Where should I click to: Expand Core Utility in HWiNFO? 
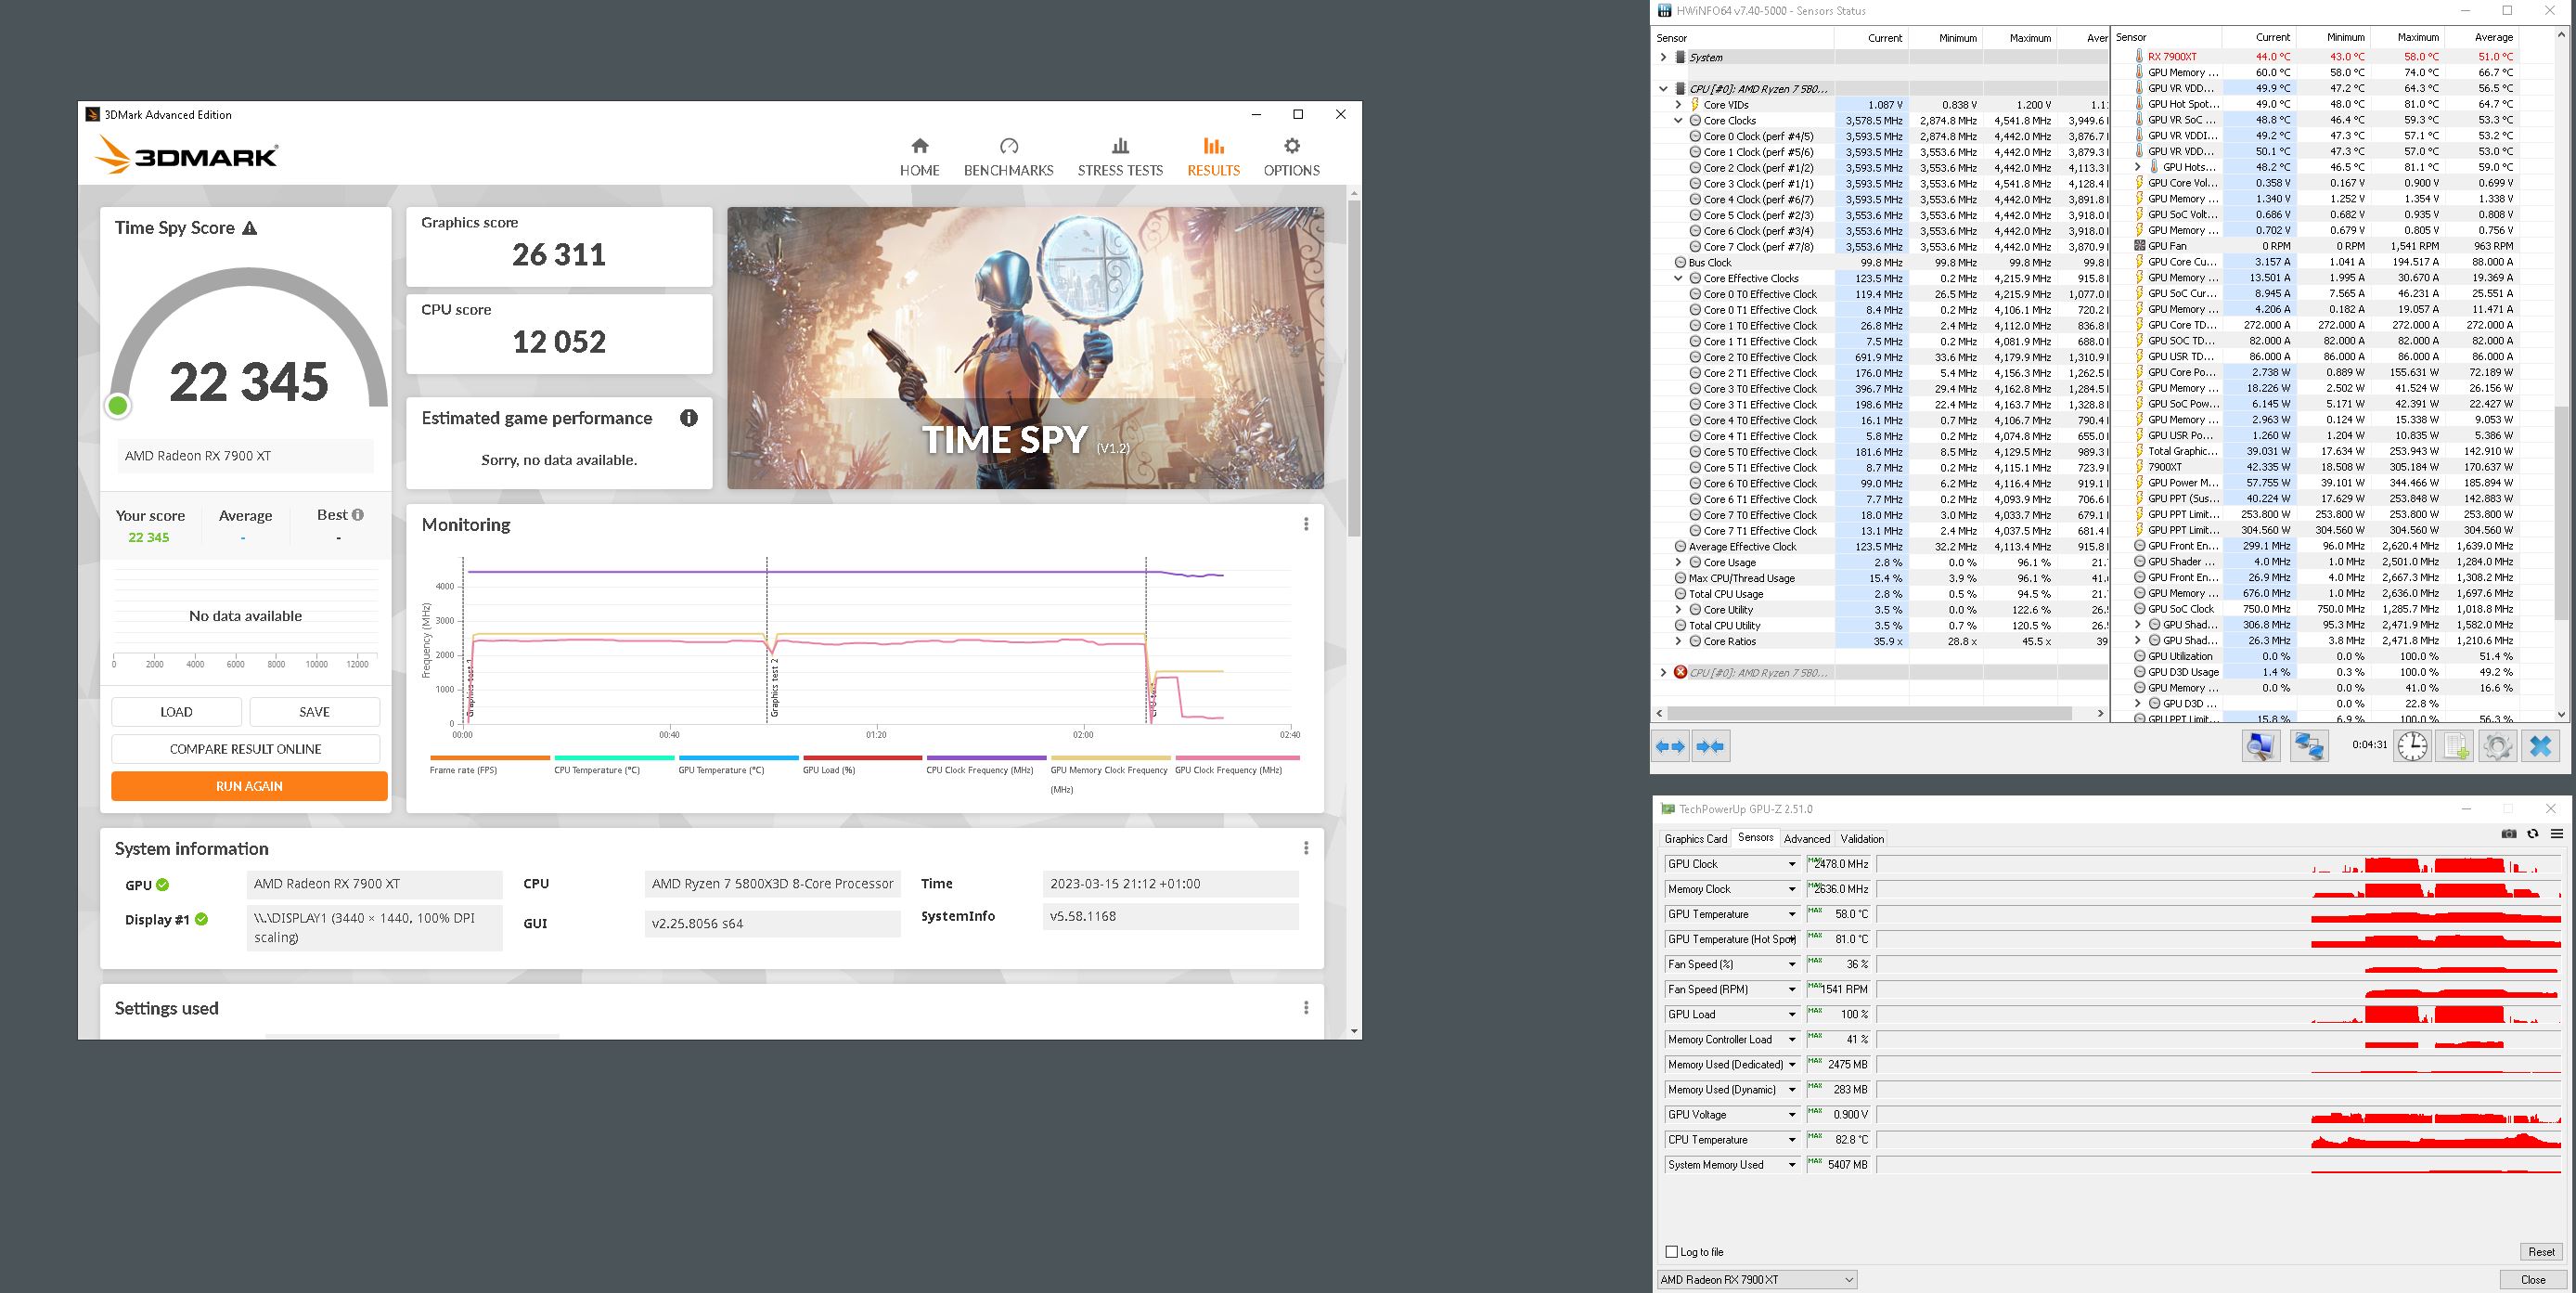tap(1679, 610)
